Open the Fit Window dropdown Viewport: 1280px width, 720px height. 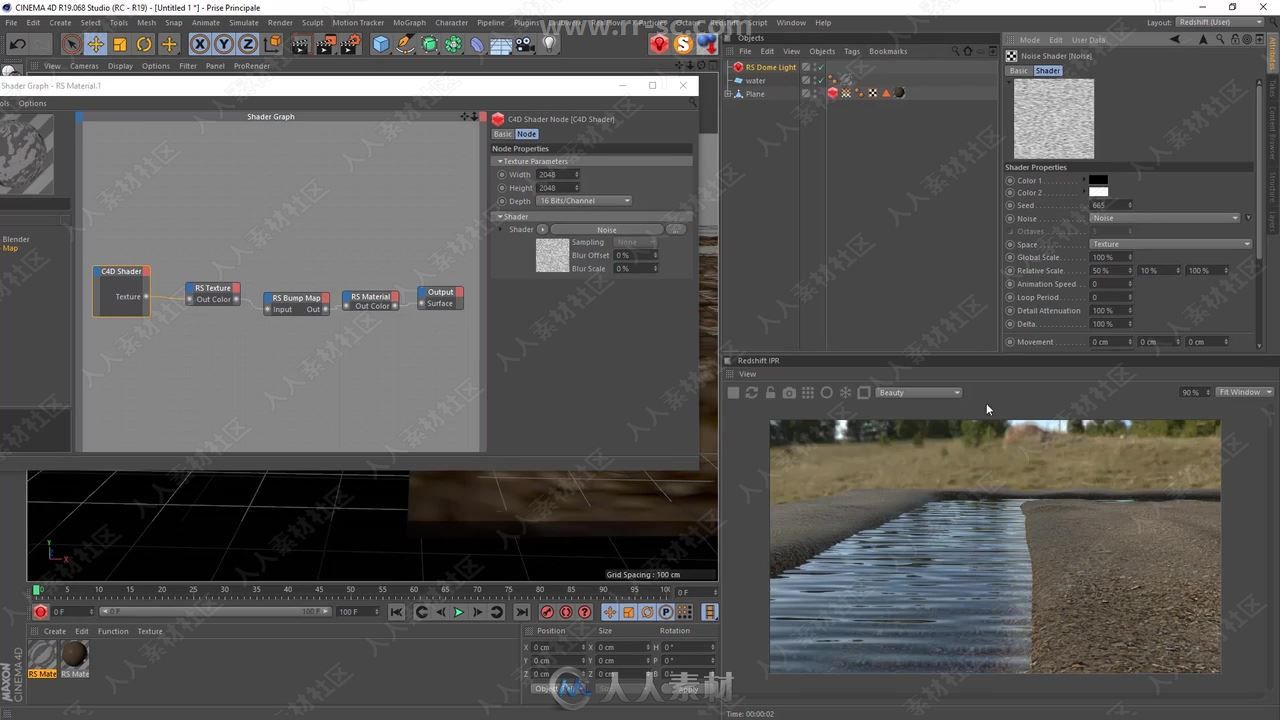1245,392
